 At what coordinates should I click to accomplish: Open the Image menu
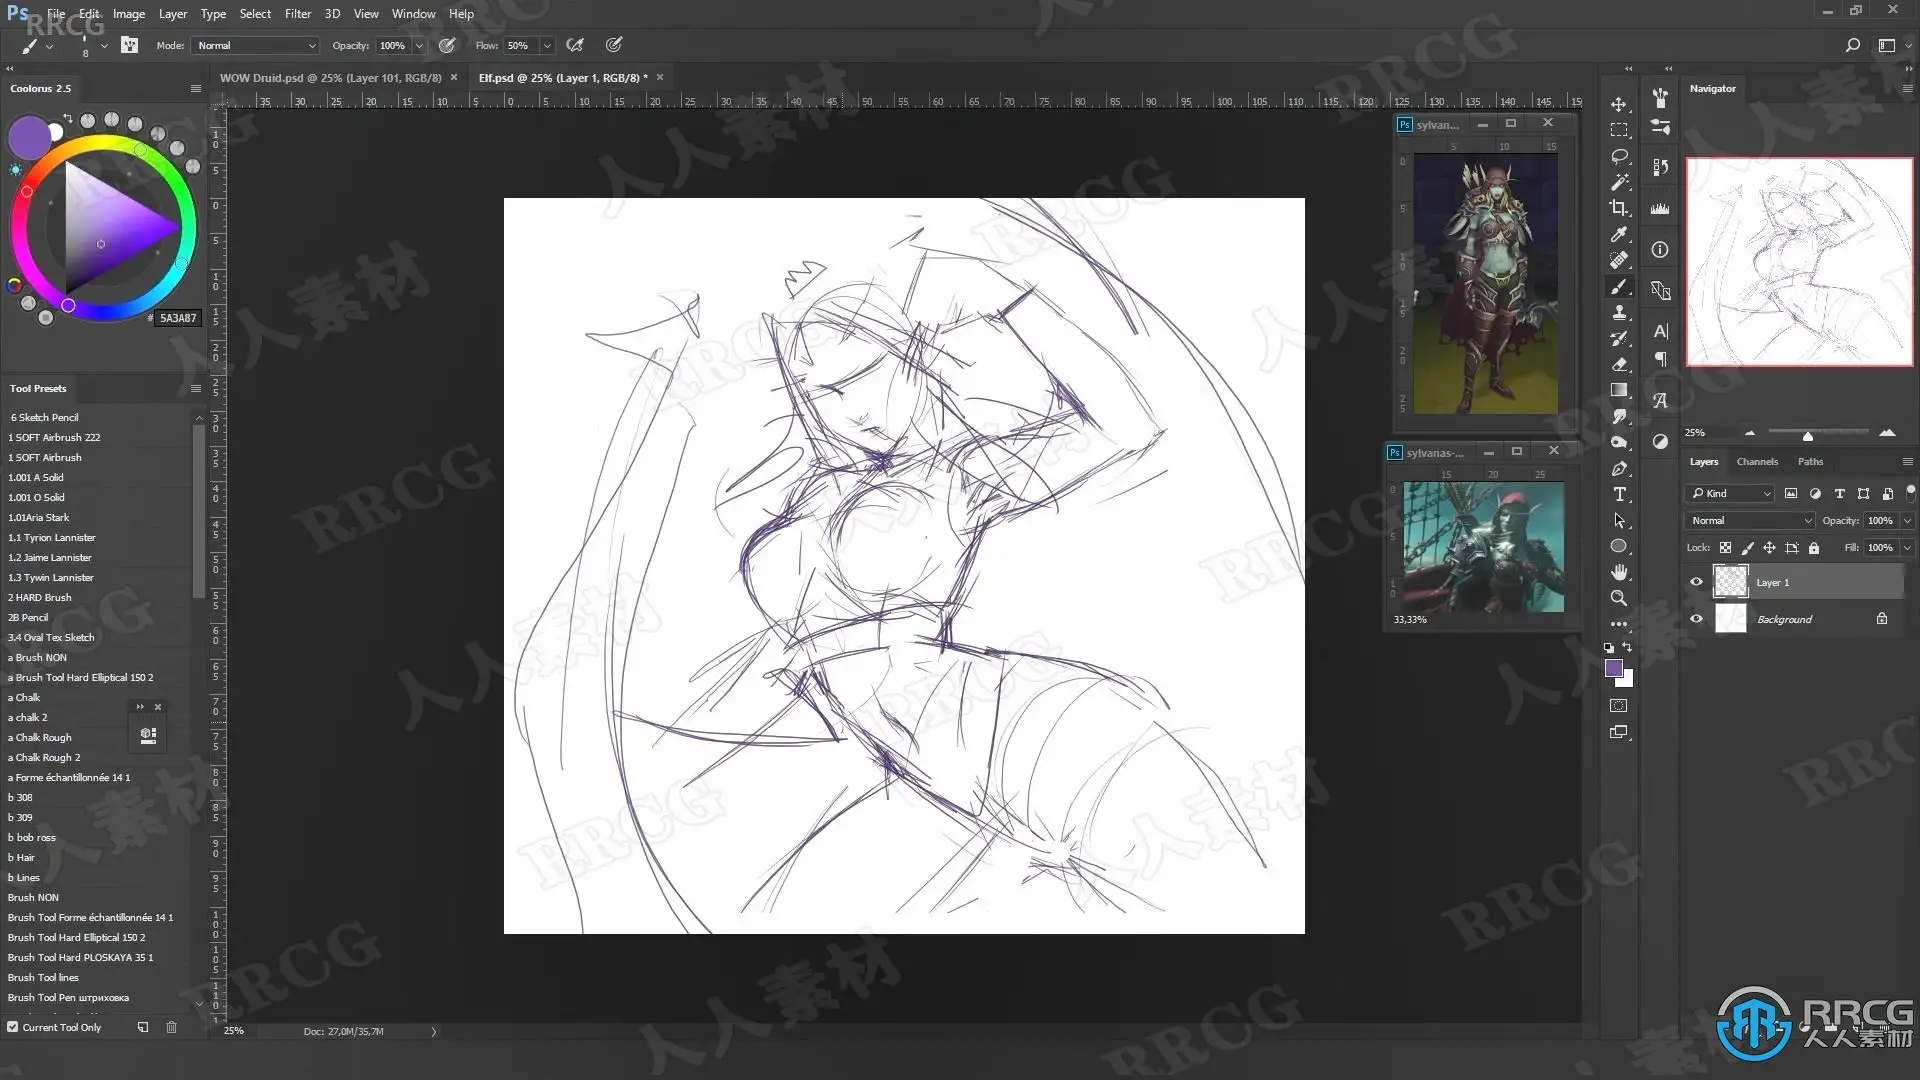(x=129, y=14)
